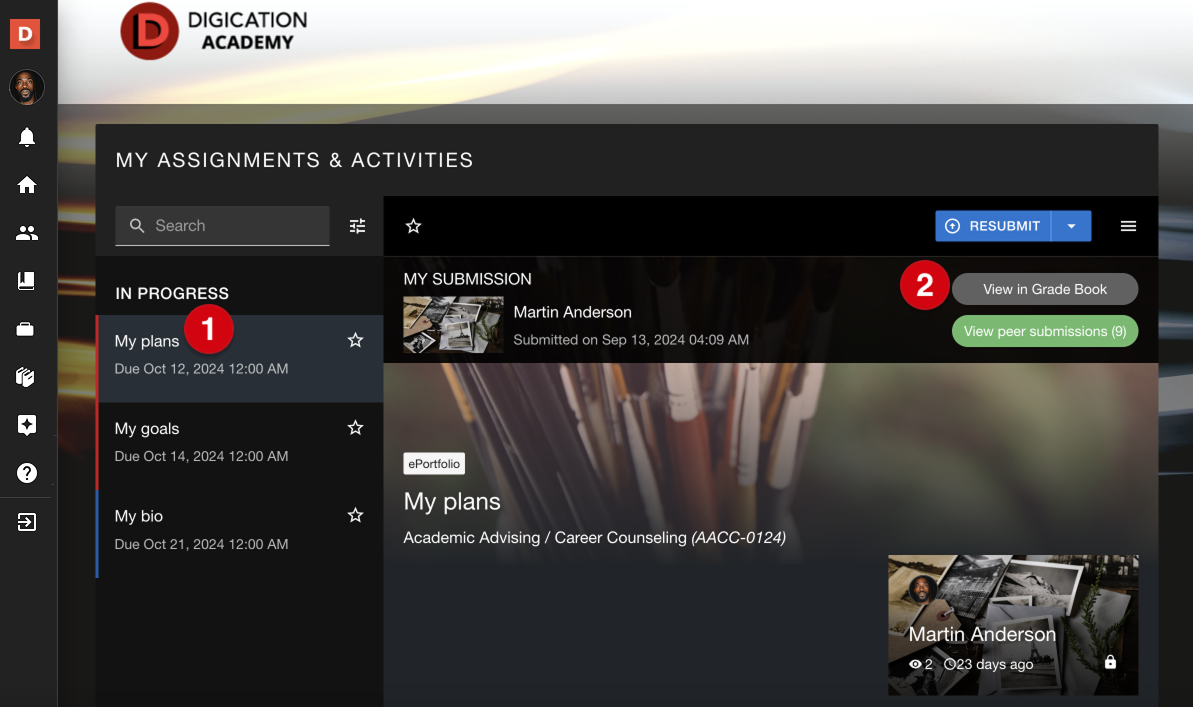Screen dimensions: 1193x707
Task: Open the hamburger menu next to Resubmit
Action: (1128, 226)
